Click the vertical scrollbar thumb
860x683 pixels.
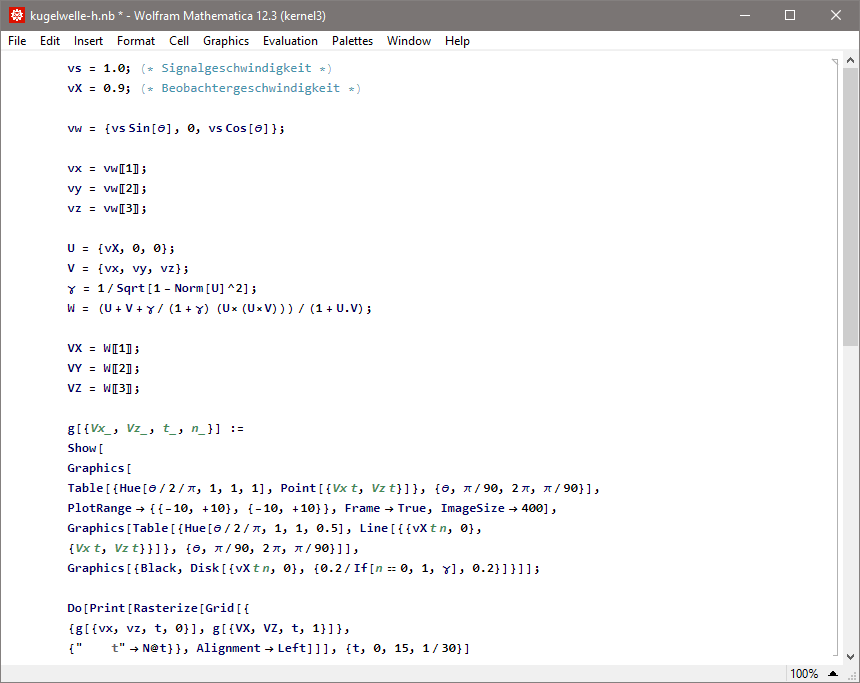tap(850, 207)
